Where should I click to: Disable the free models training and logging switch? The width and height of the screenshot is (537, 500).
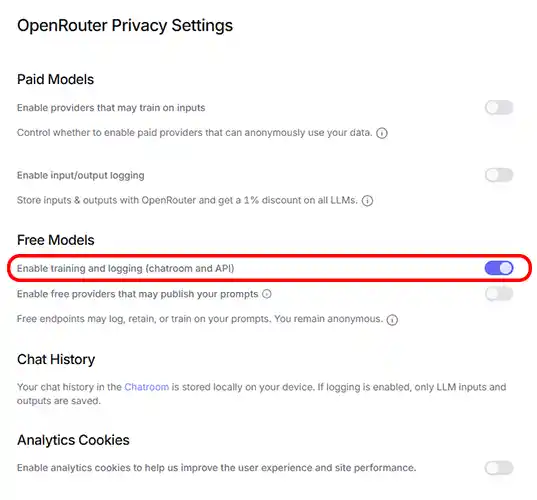[x=499, y=268]
